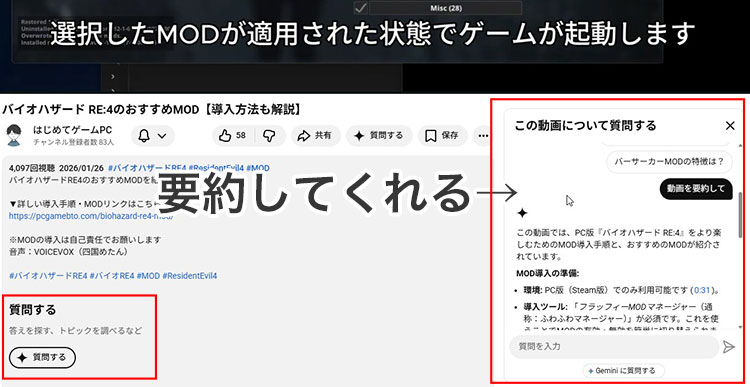Click the この動画について質問する panel title
The height and width of the screenshot is (387, 750).
(x=585, y=126)
